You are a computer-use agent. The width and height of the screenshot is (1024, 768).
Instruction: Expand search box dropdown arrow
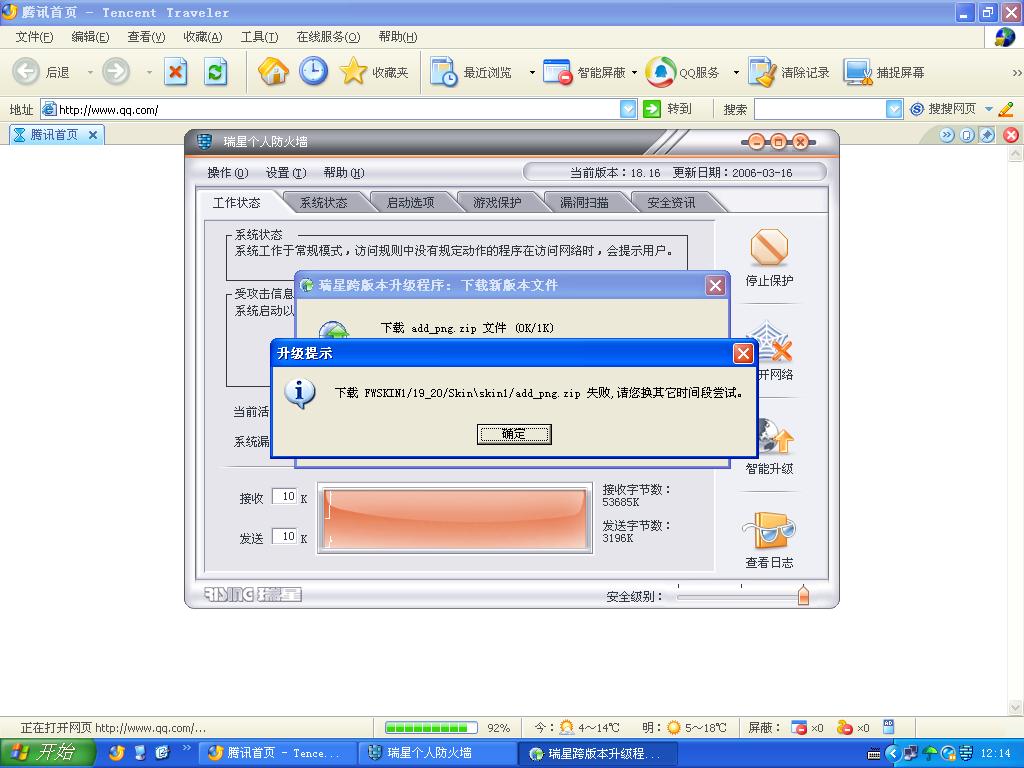[894, 109]
